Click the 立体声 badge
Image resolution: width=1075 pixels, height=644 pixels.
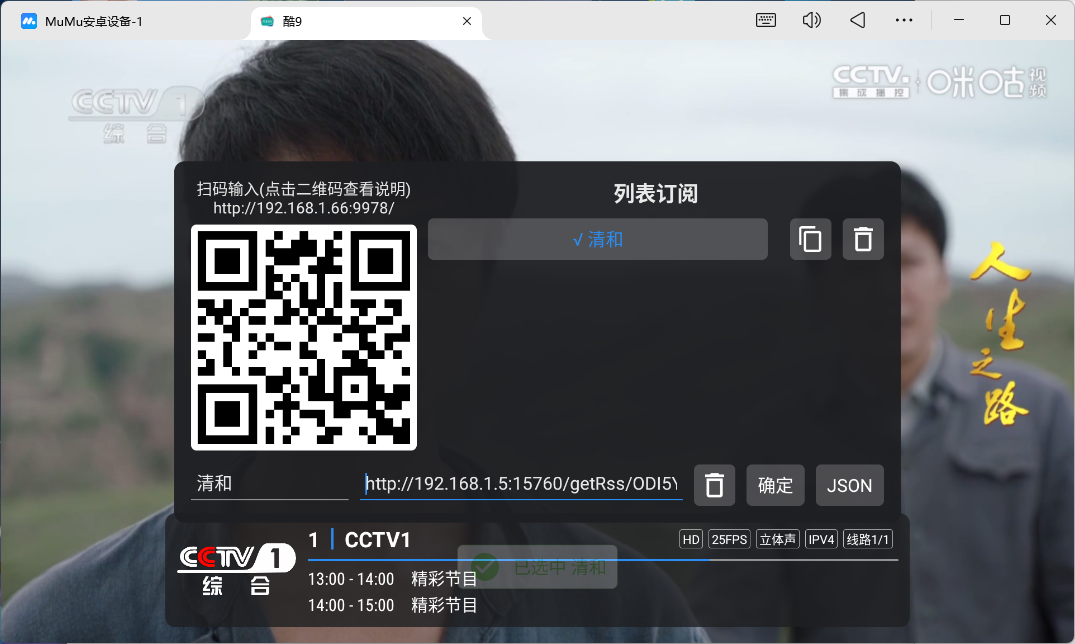pyautogui.click(x=777, y=540)
